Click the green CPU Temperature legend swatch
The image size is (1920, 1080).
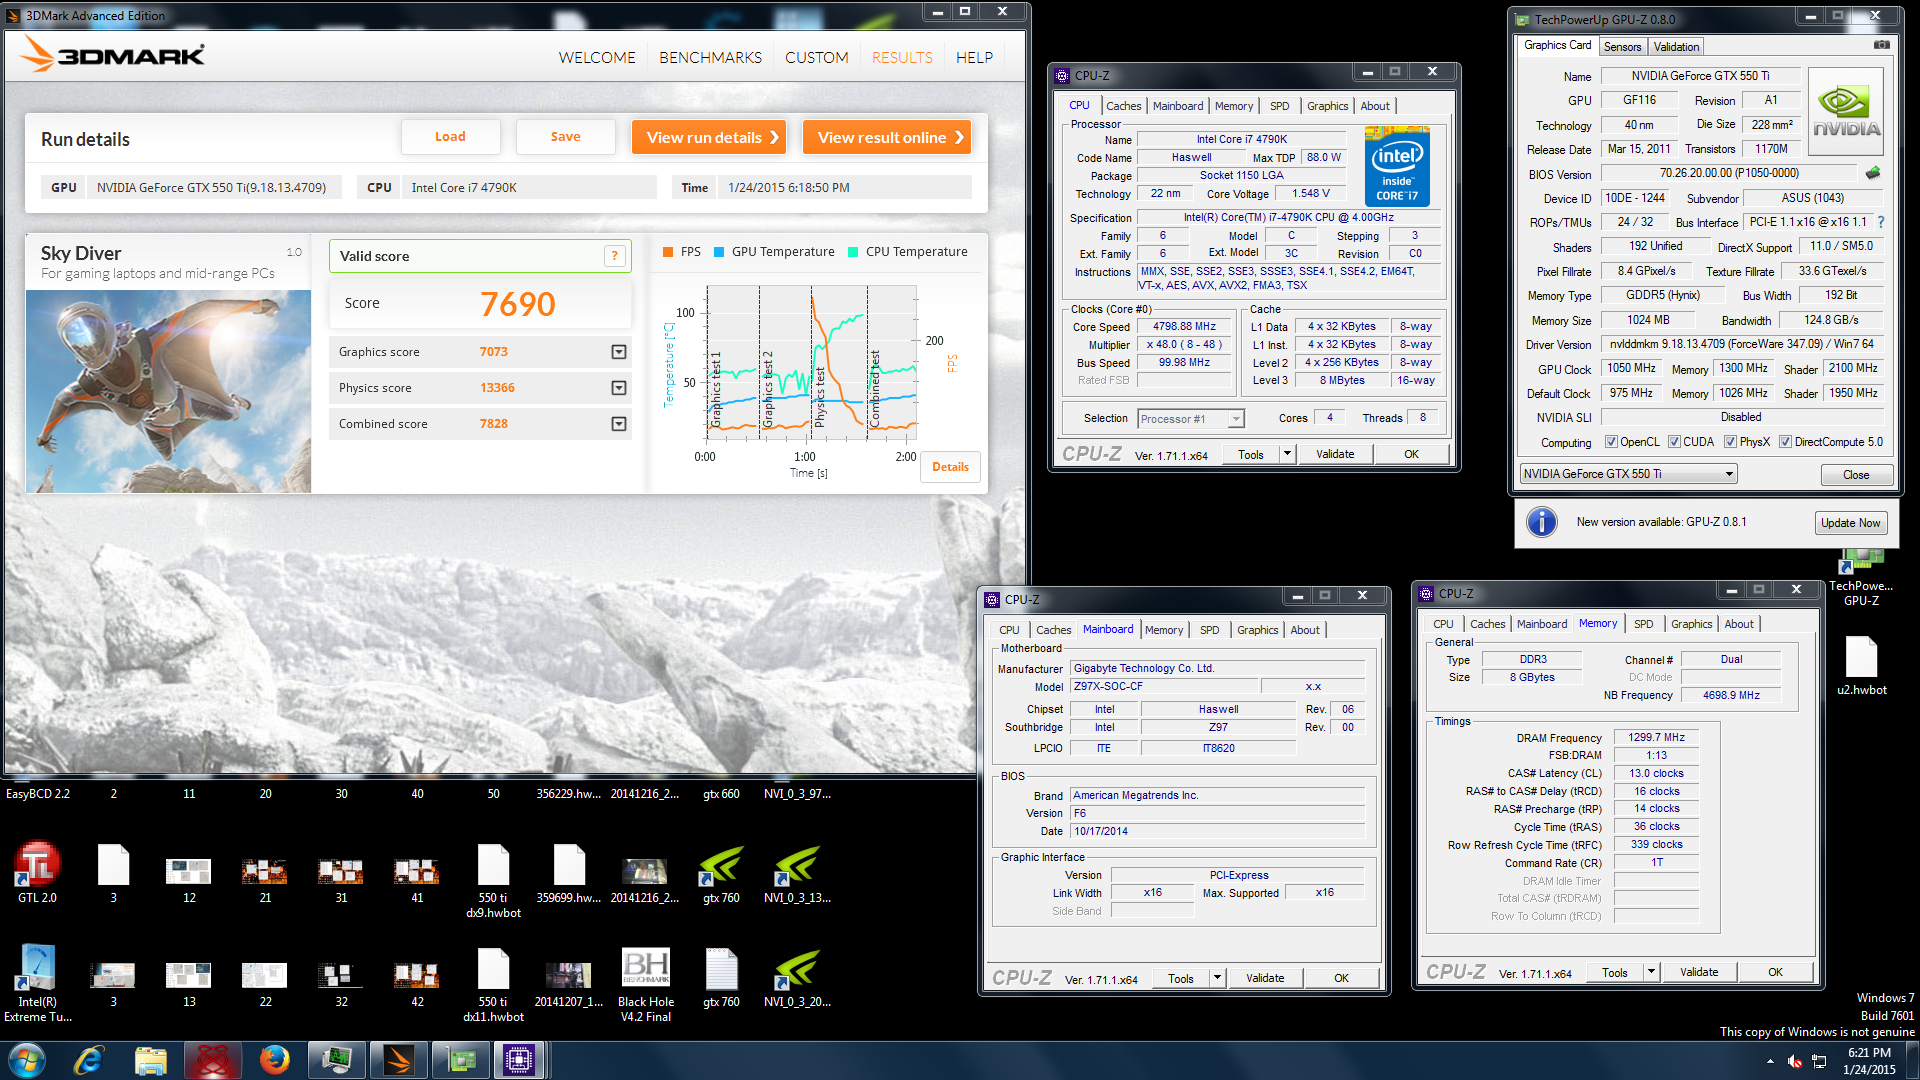coord(853,252)
